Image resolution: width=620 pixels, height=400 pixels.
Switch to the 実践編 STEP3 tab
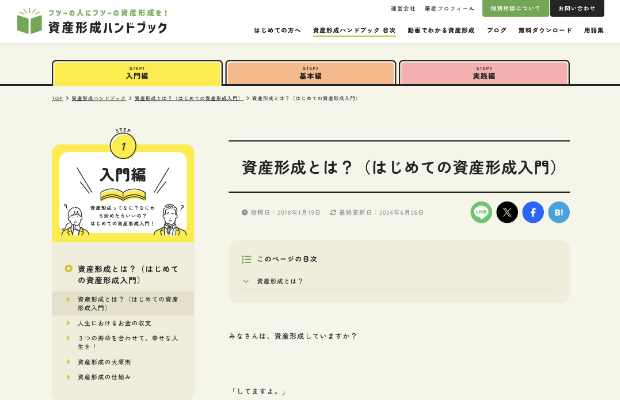(484, 73)
